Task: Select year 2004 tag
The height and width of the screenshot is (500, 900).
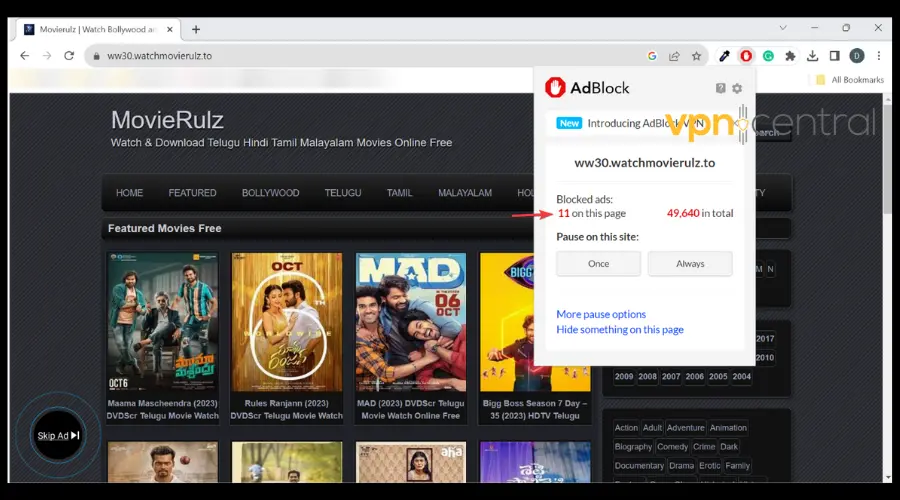Action: click(x=742, y=377)
